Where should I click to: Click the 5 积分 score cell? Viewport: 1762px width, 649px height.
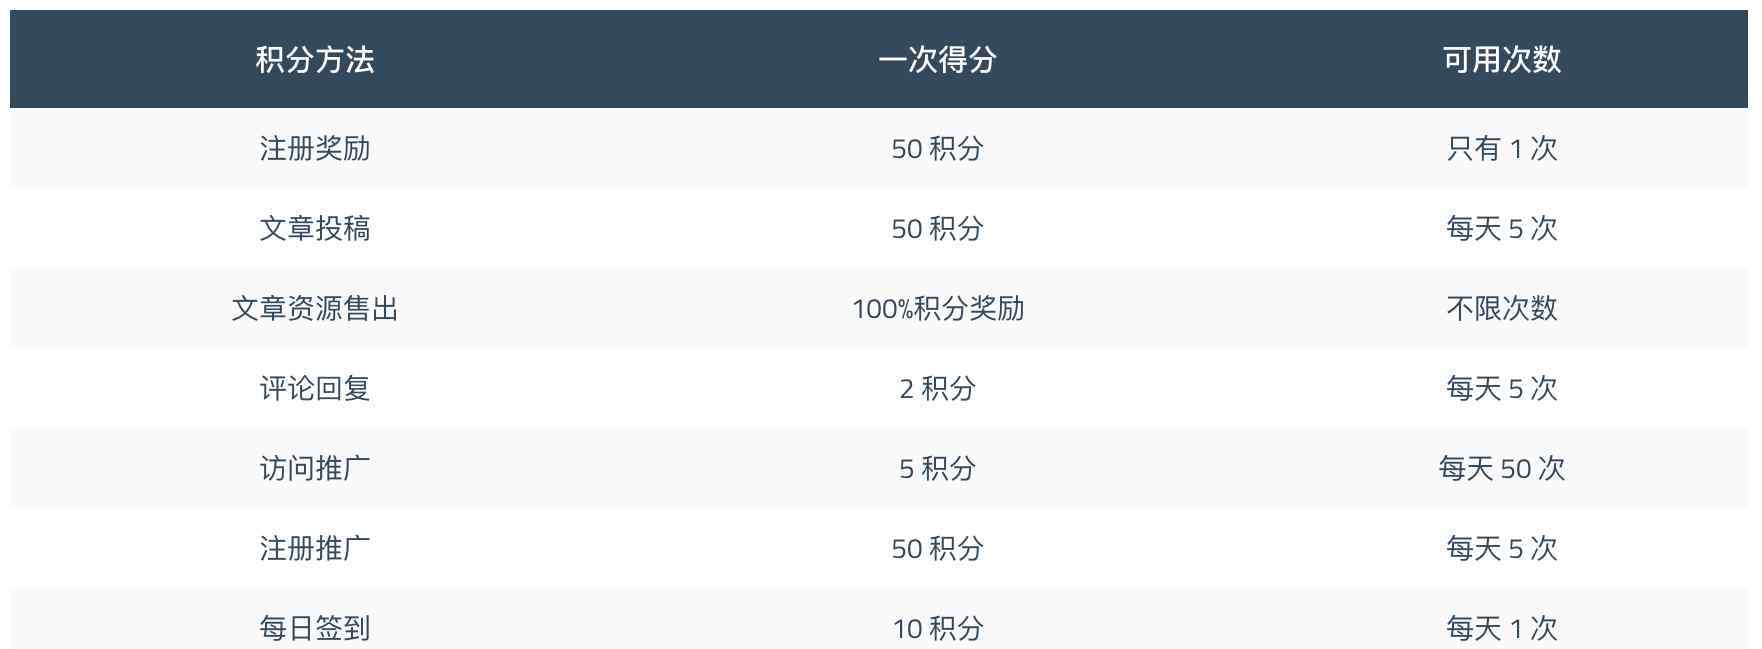(x=937, y=469)
